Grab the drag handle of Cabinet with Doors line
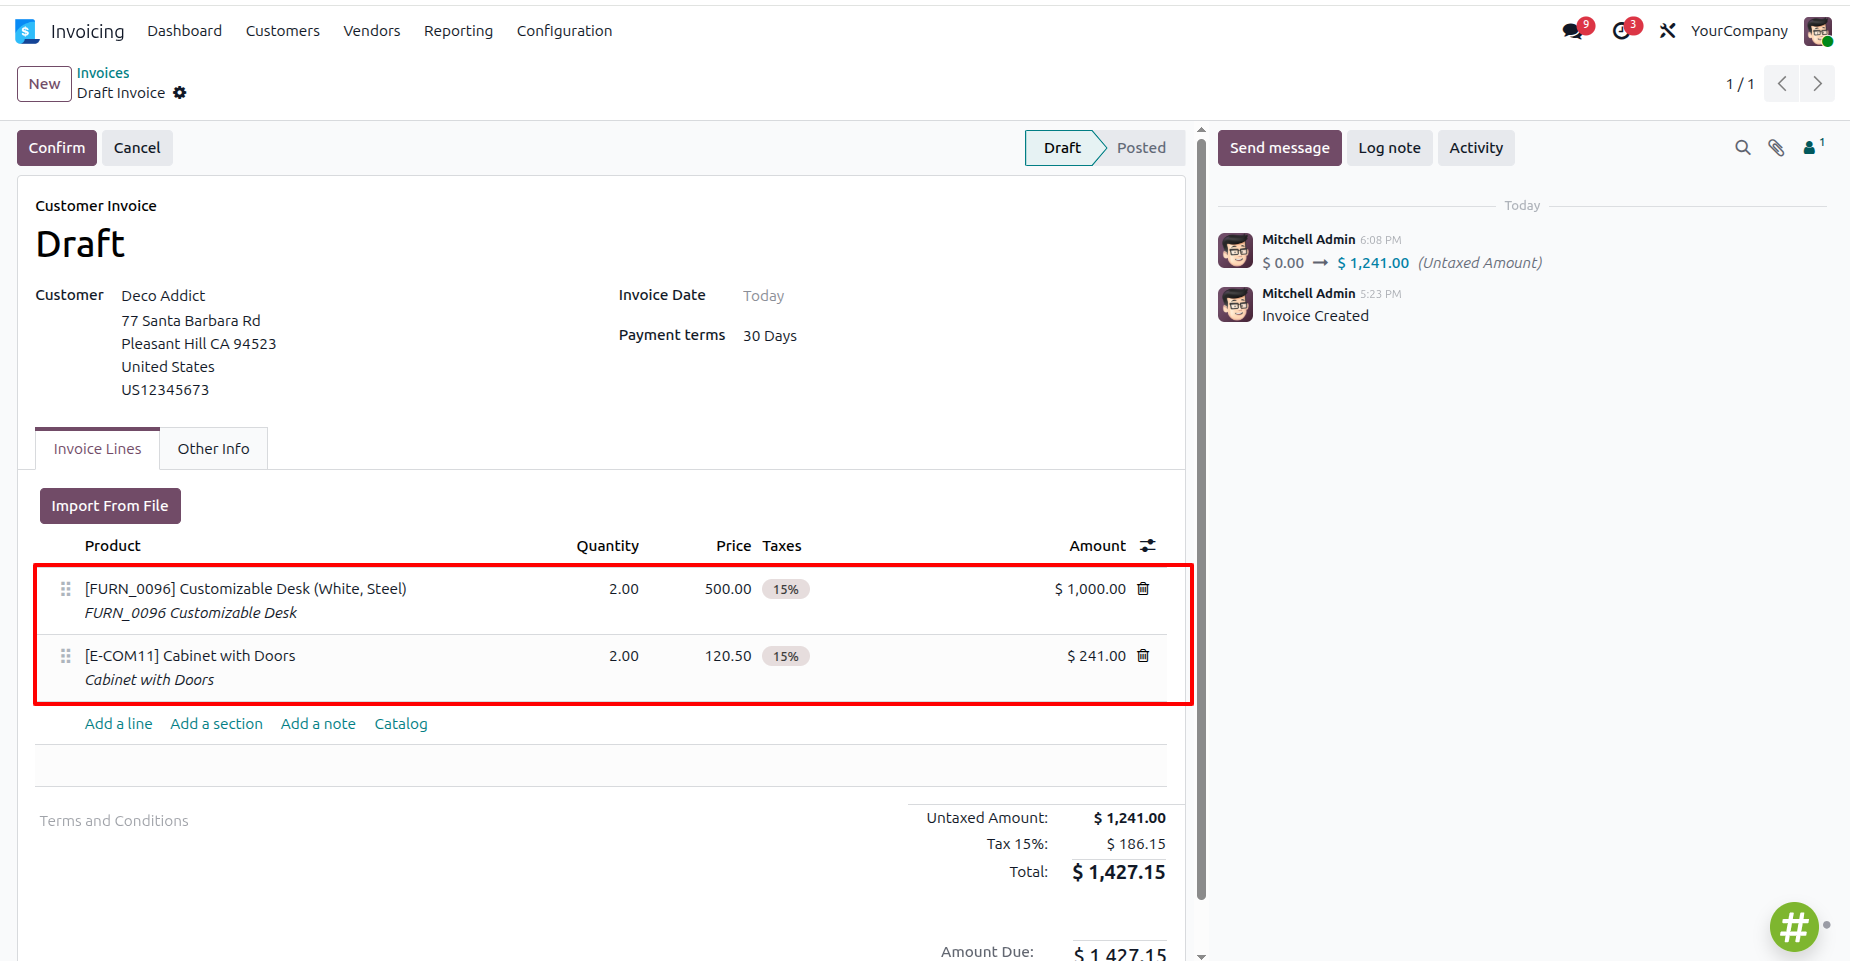1850x961 pixels. pos(66,656)
